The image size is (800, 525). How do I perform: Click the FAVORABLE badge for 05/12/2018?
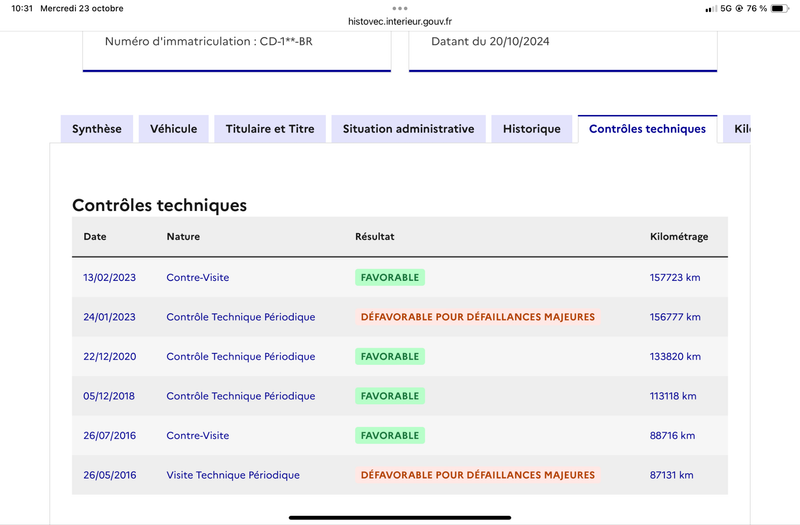390,396
